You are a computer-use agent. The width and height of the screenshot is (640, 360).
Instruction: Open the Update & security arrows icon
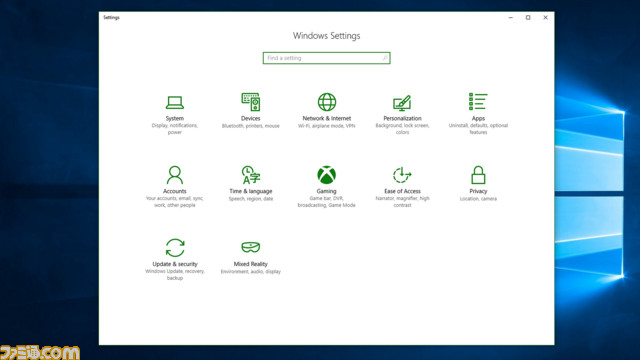(175, 248)
